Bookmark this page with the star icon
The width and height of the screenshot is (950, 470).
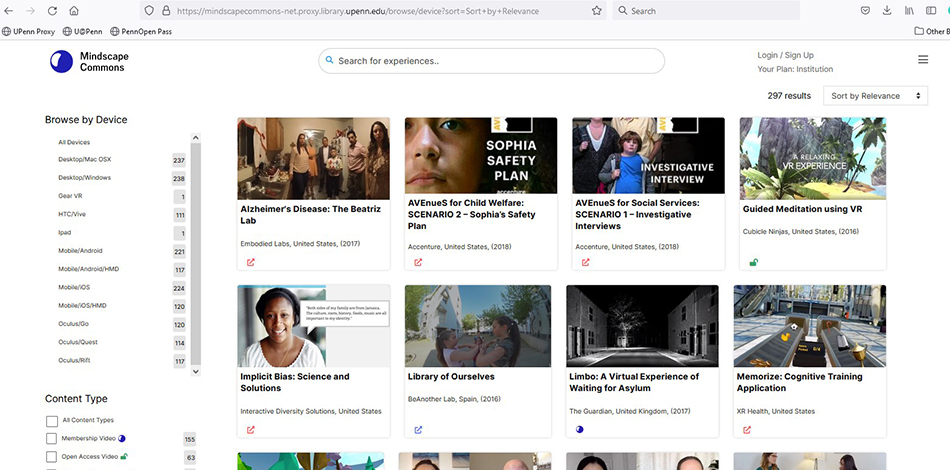pos(596,11)
